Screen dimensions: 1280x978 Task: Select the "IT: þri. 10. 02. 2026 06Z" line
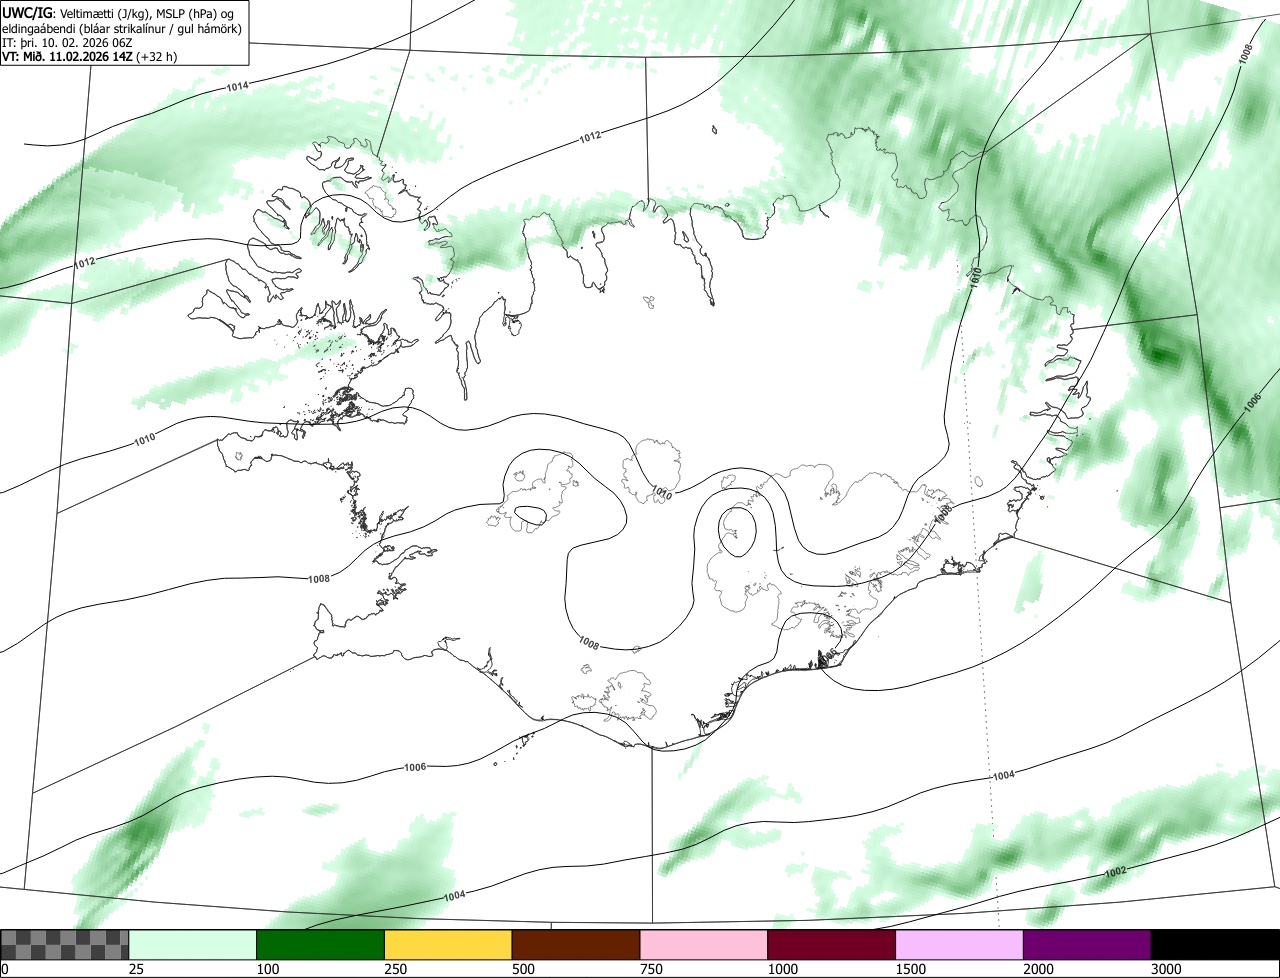pyautogui.click(x=69, y=43)
